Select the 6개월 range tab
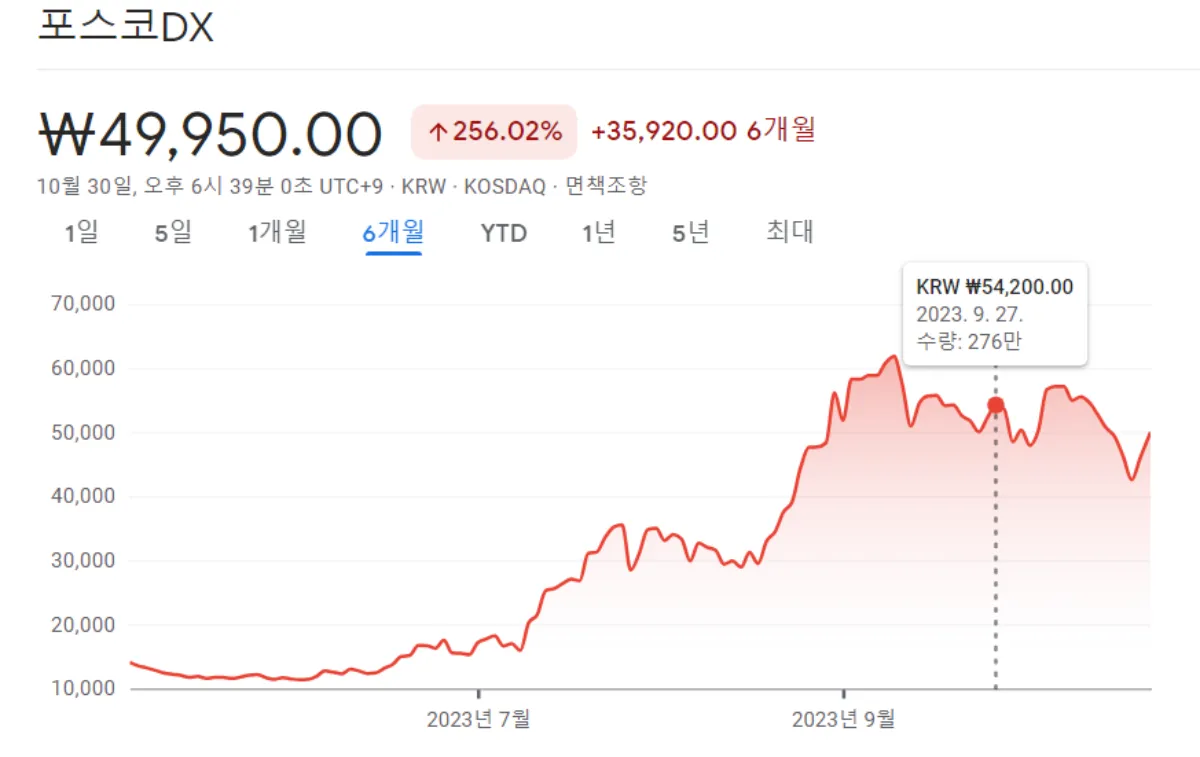Image resolution: width=1200 pixels, height=757 pixels. pos(393,233)
